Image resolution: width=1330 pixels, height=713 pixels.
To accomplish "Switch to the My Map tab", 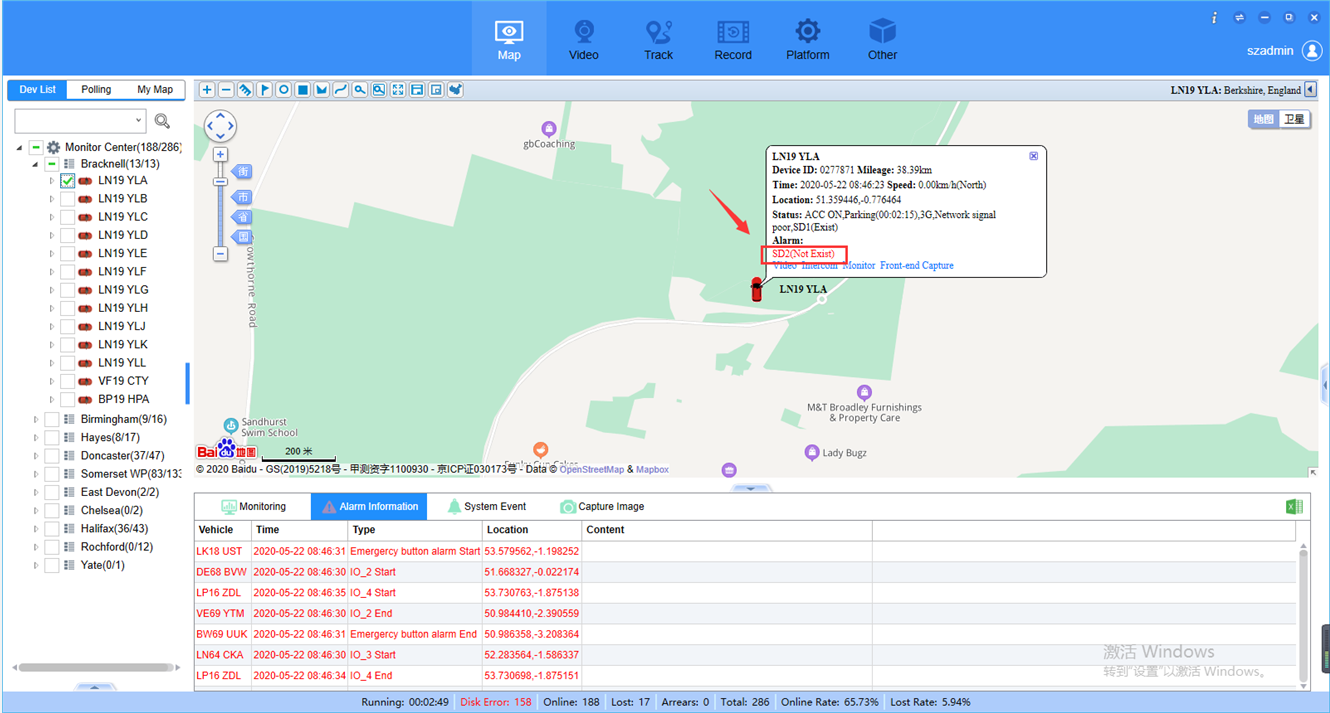I will coord(155,90).
